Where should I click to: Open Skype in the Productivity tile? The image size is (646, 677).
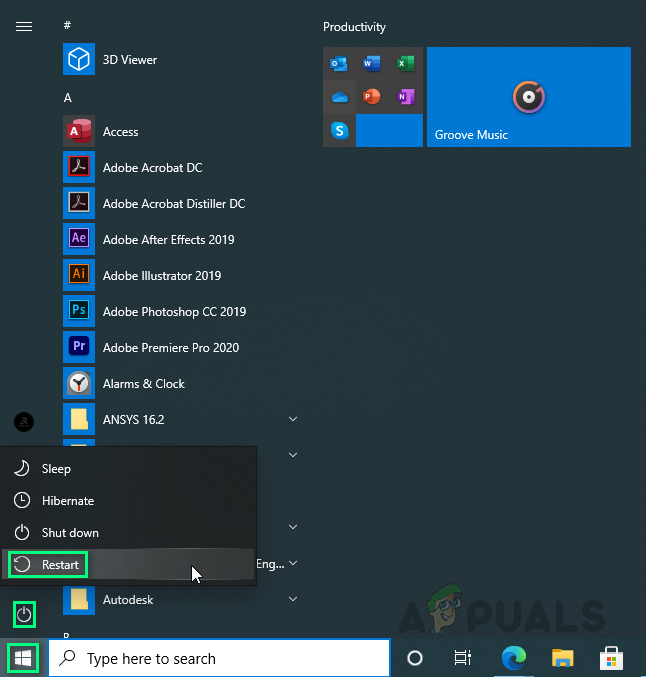[339, 130]
